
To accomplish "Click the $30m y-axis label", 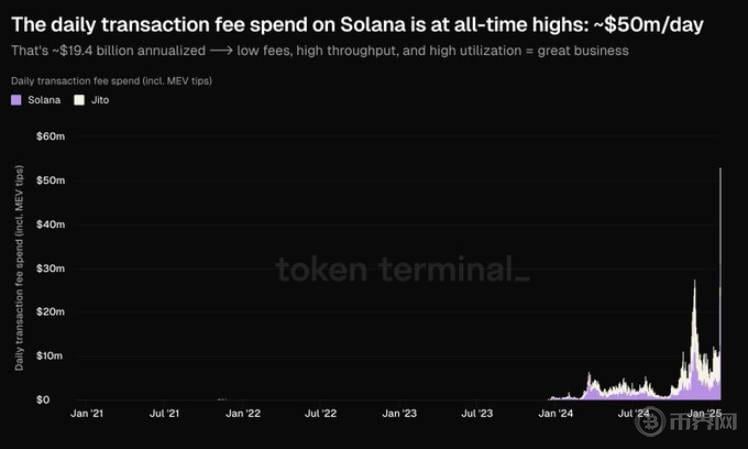I will tap(51, 268).
